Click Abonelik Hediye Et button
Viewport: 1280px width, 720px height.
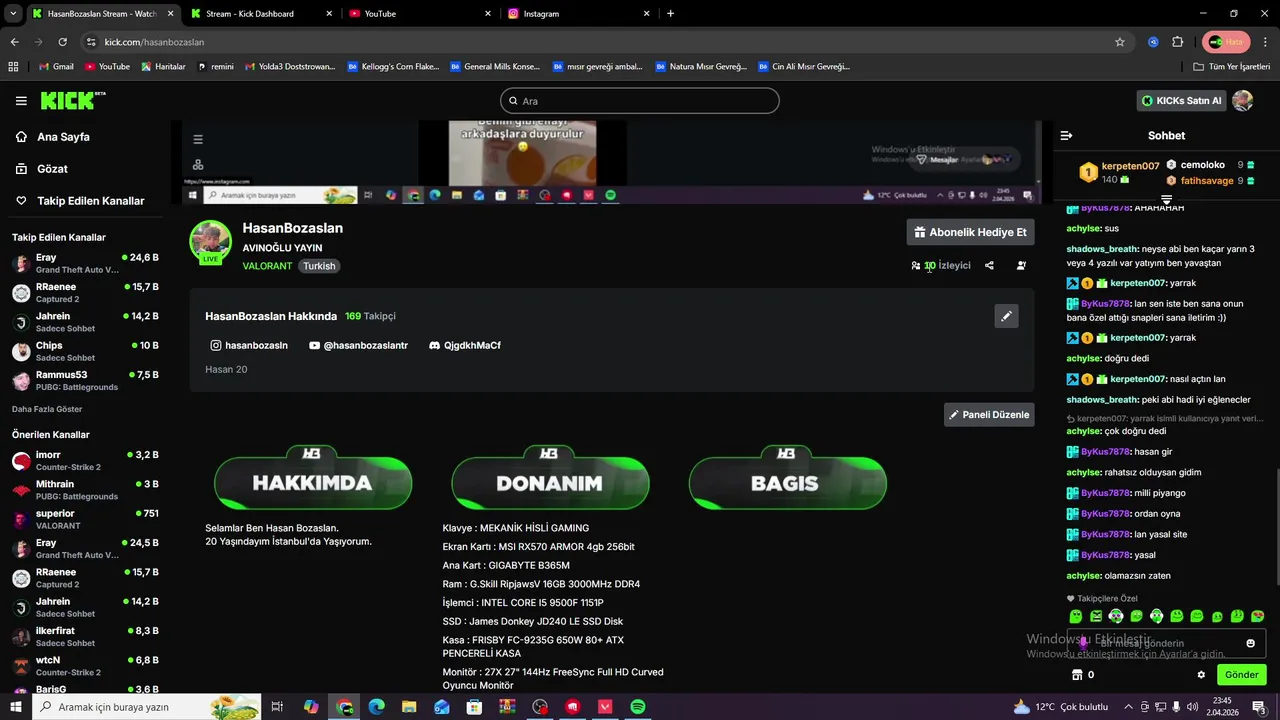pos(970,232)
